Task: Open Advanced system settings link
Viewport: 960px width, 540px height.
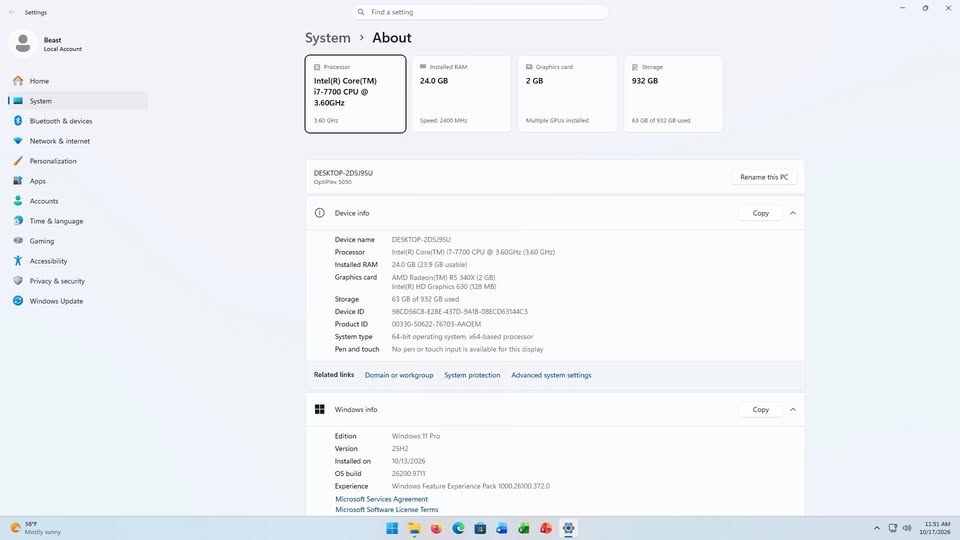Action: [x=551, y=375]
